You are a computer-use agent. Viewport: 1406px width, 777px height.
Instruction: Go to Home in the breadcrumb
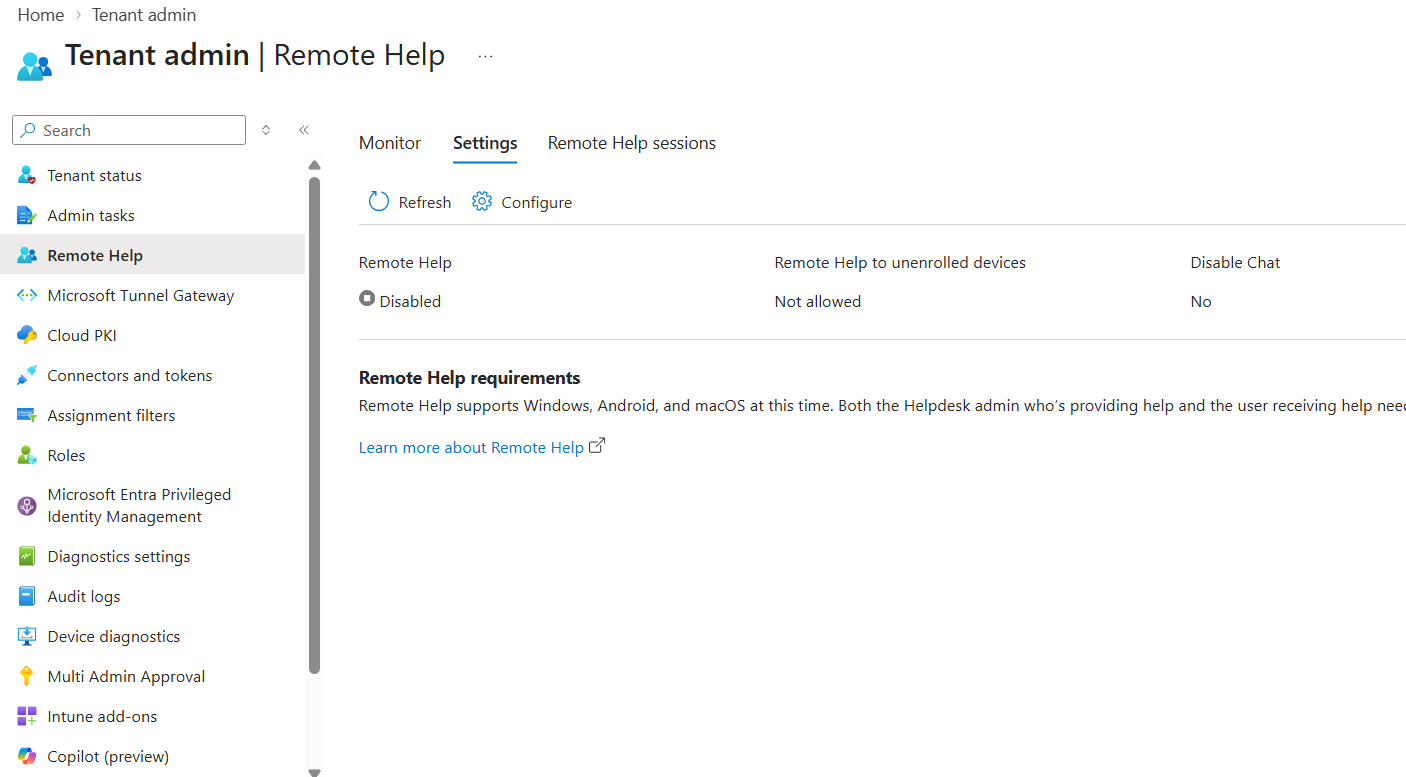[41, 15]
